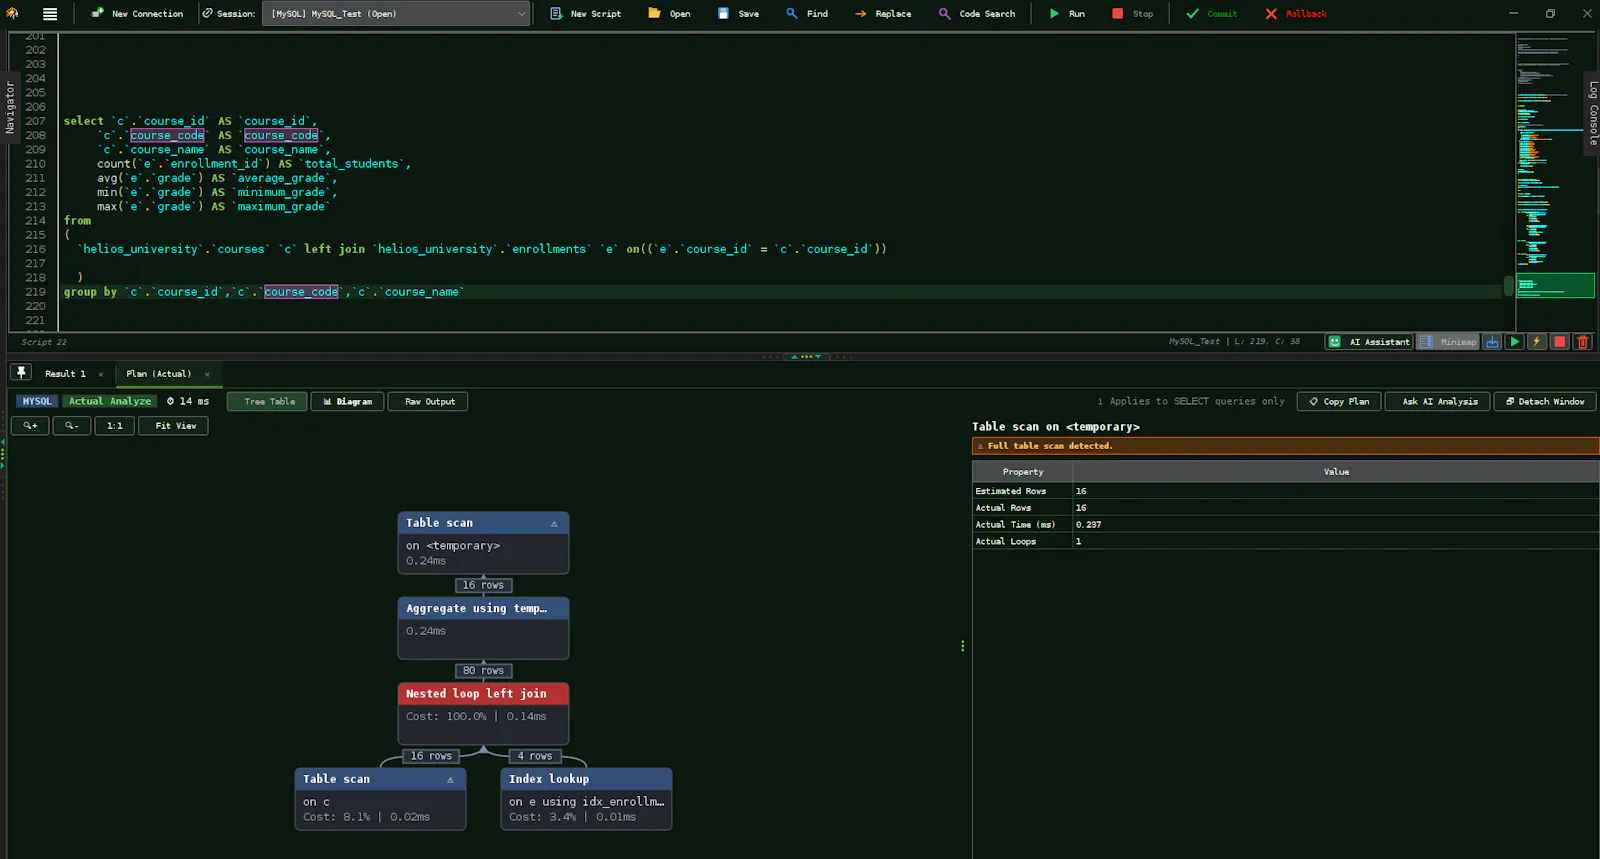Click the lightning bolt execute icon
Screen dimensions: 1600x859
tap(1537, 342)
